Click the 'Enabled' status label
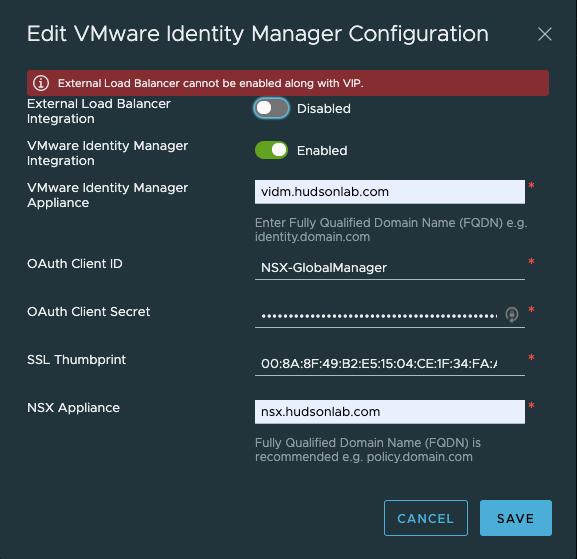This screenshot has height=559, width=577. pos(322,151)
